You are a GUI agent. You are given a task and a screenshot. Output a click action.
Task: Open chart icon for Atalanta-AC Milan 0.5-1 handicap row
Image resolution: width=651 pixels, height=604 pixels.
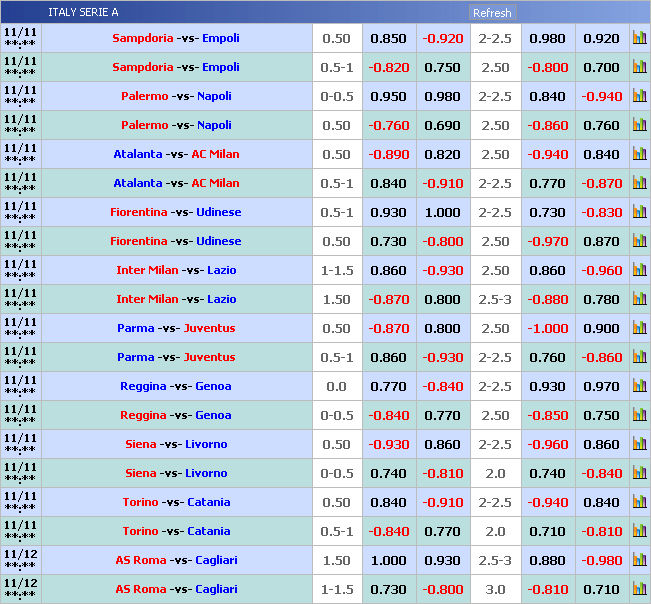640,184
